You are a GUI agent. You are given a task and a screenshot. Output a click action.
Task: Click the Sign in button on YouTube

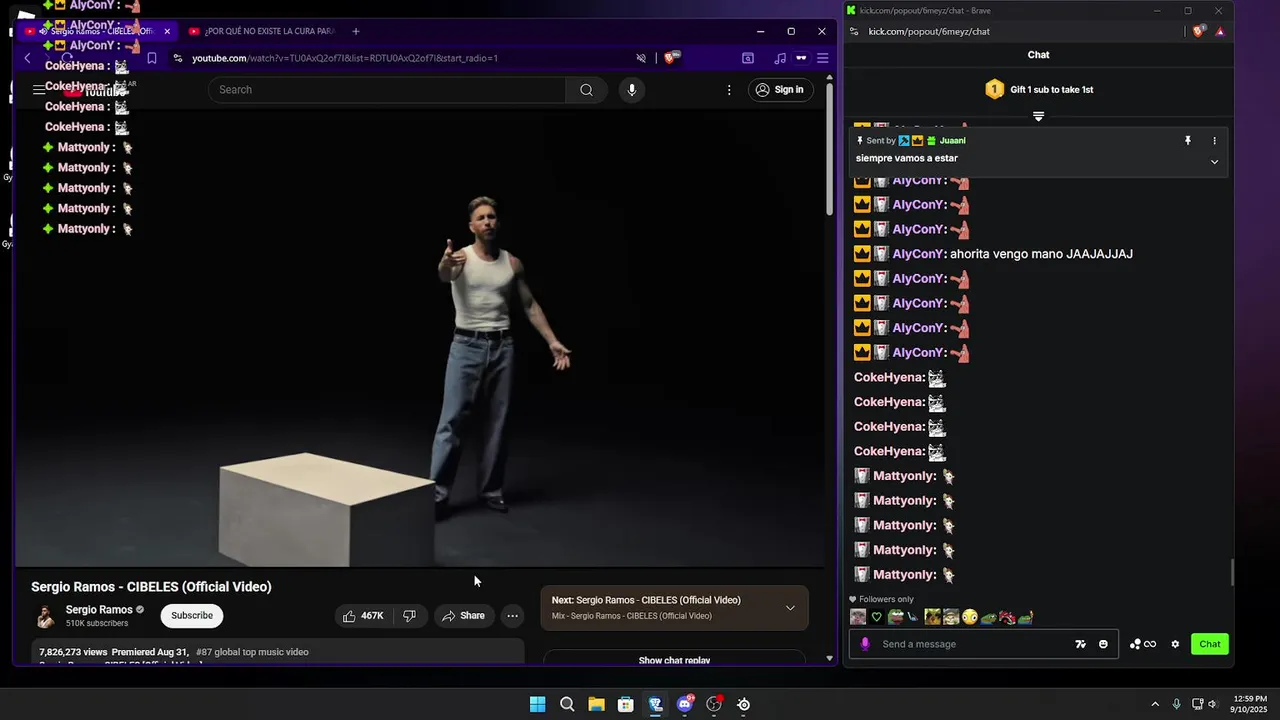(780, 90)
